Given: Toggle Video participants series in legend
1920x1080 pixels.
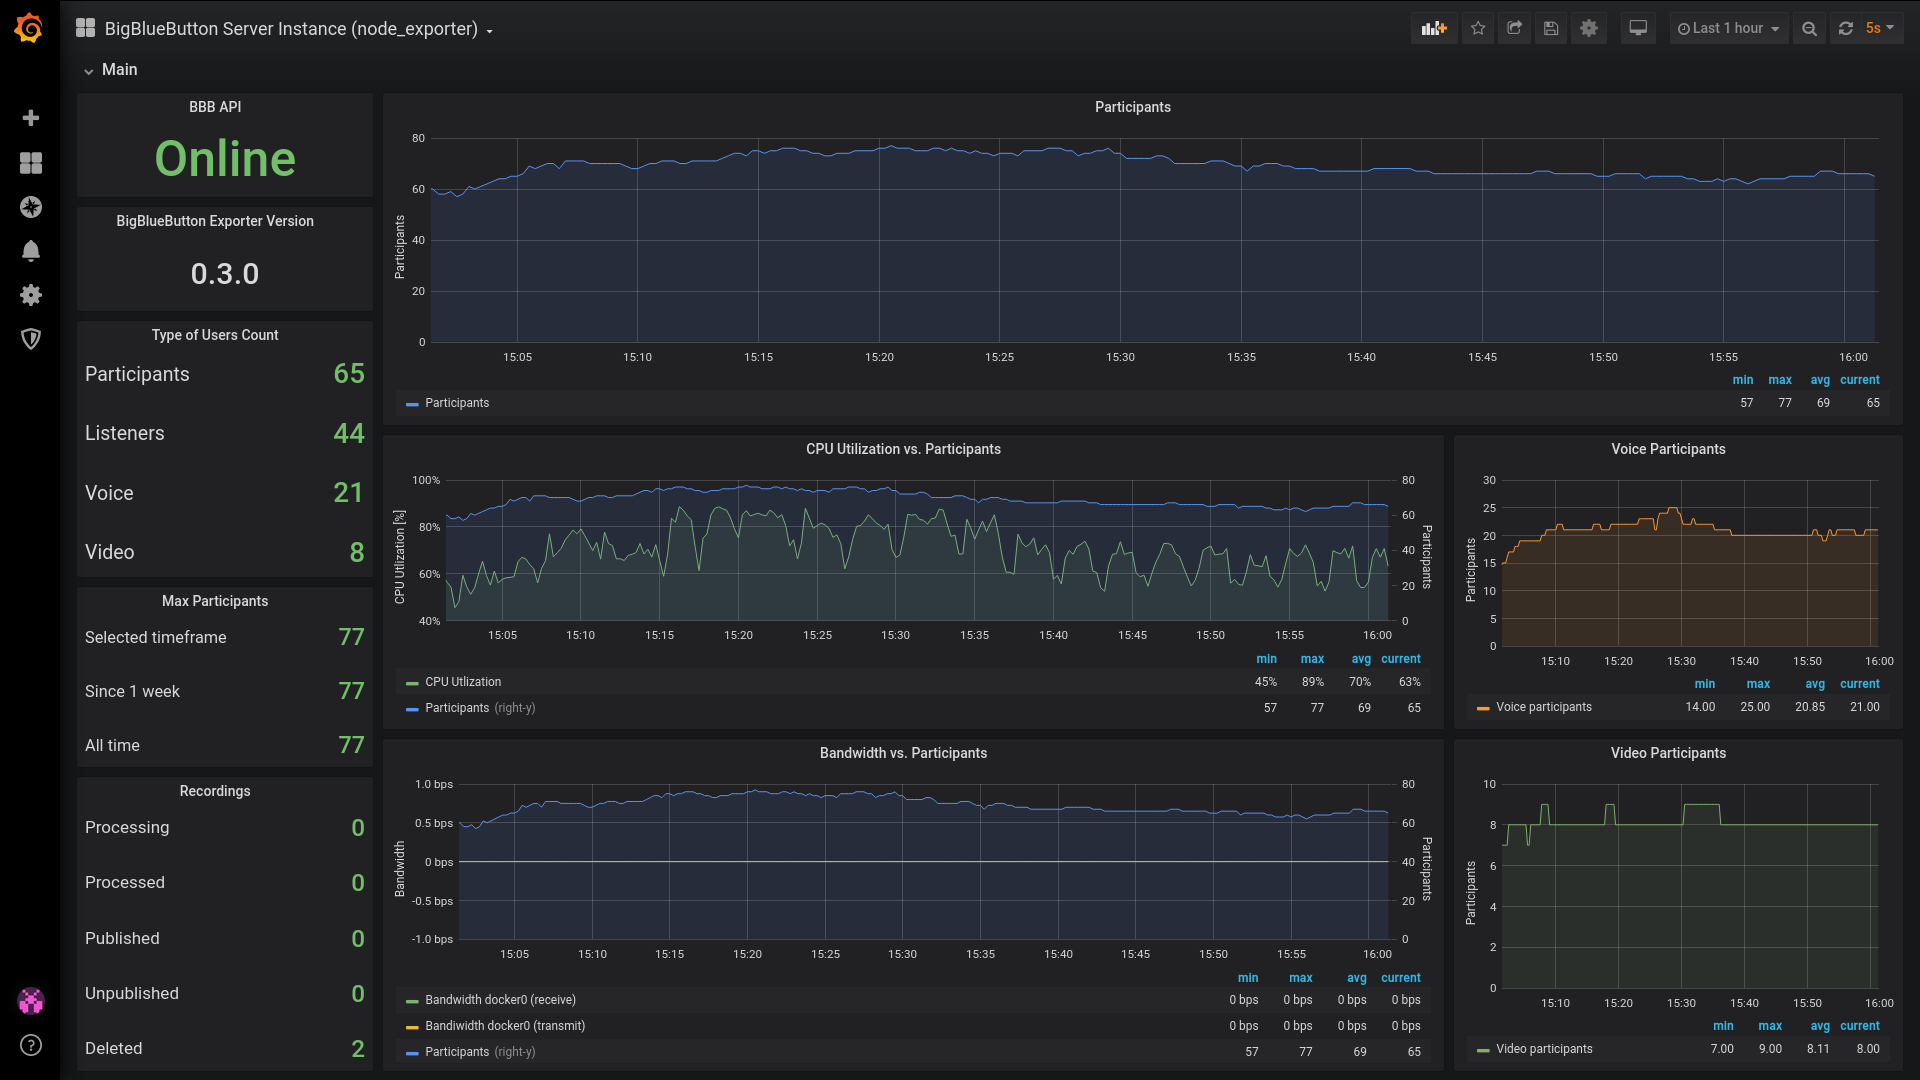Looking at the screenshot, I should pos(1544,1049).
